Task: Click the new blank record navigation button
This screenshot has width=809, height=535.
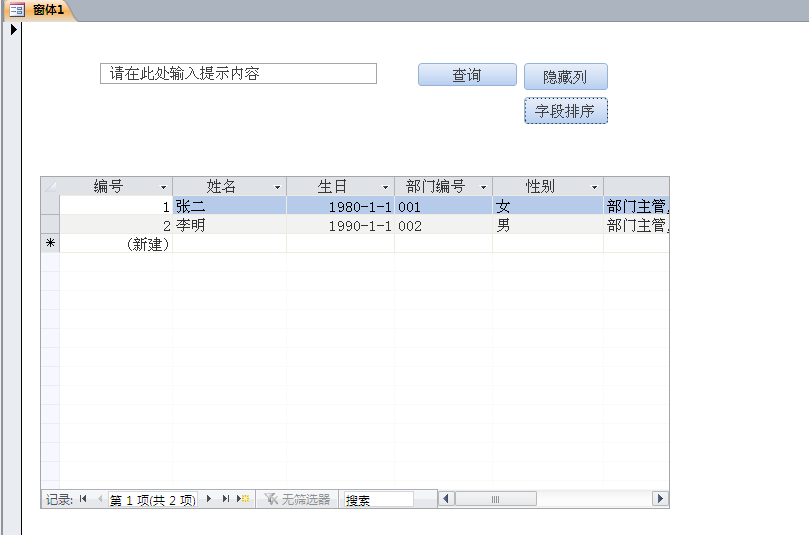Action: [243, 499]
